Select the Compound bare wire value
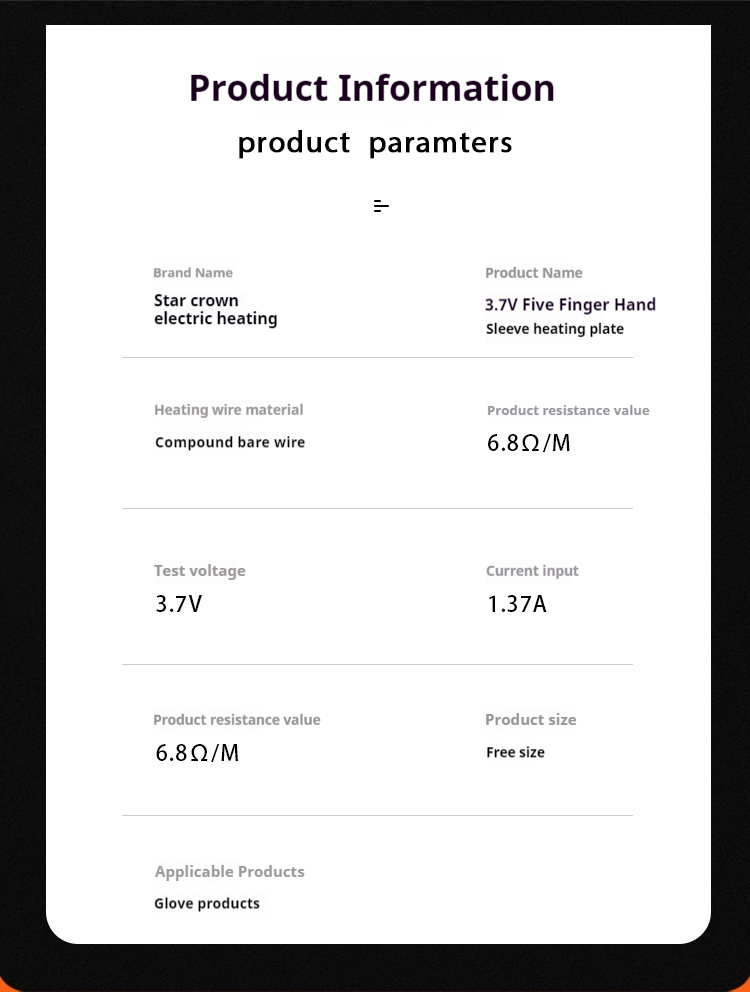The width and height of the screenshot is (750, 992). (230, 442)
